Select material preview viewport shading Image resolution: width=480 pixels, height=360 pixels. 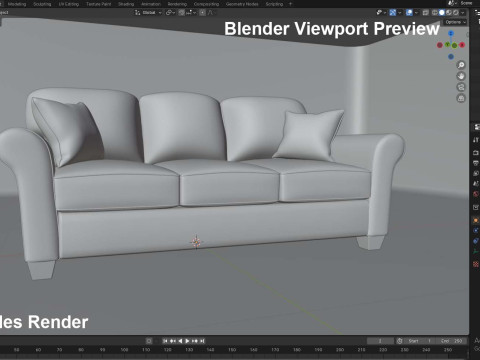coord(449,13)
